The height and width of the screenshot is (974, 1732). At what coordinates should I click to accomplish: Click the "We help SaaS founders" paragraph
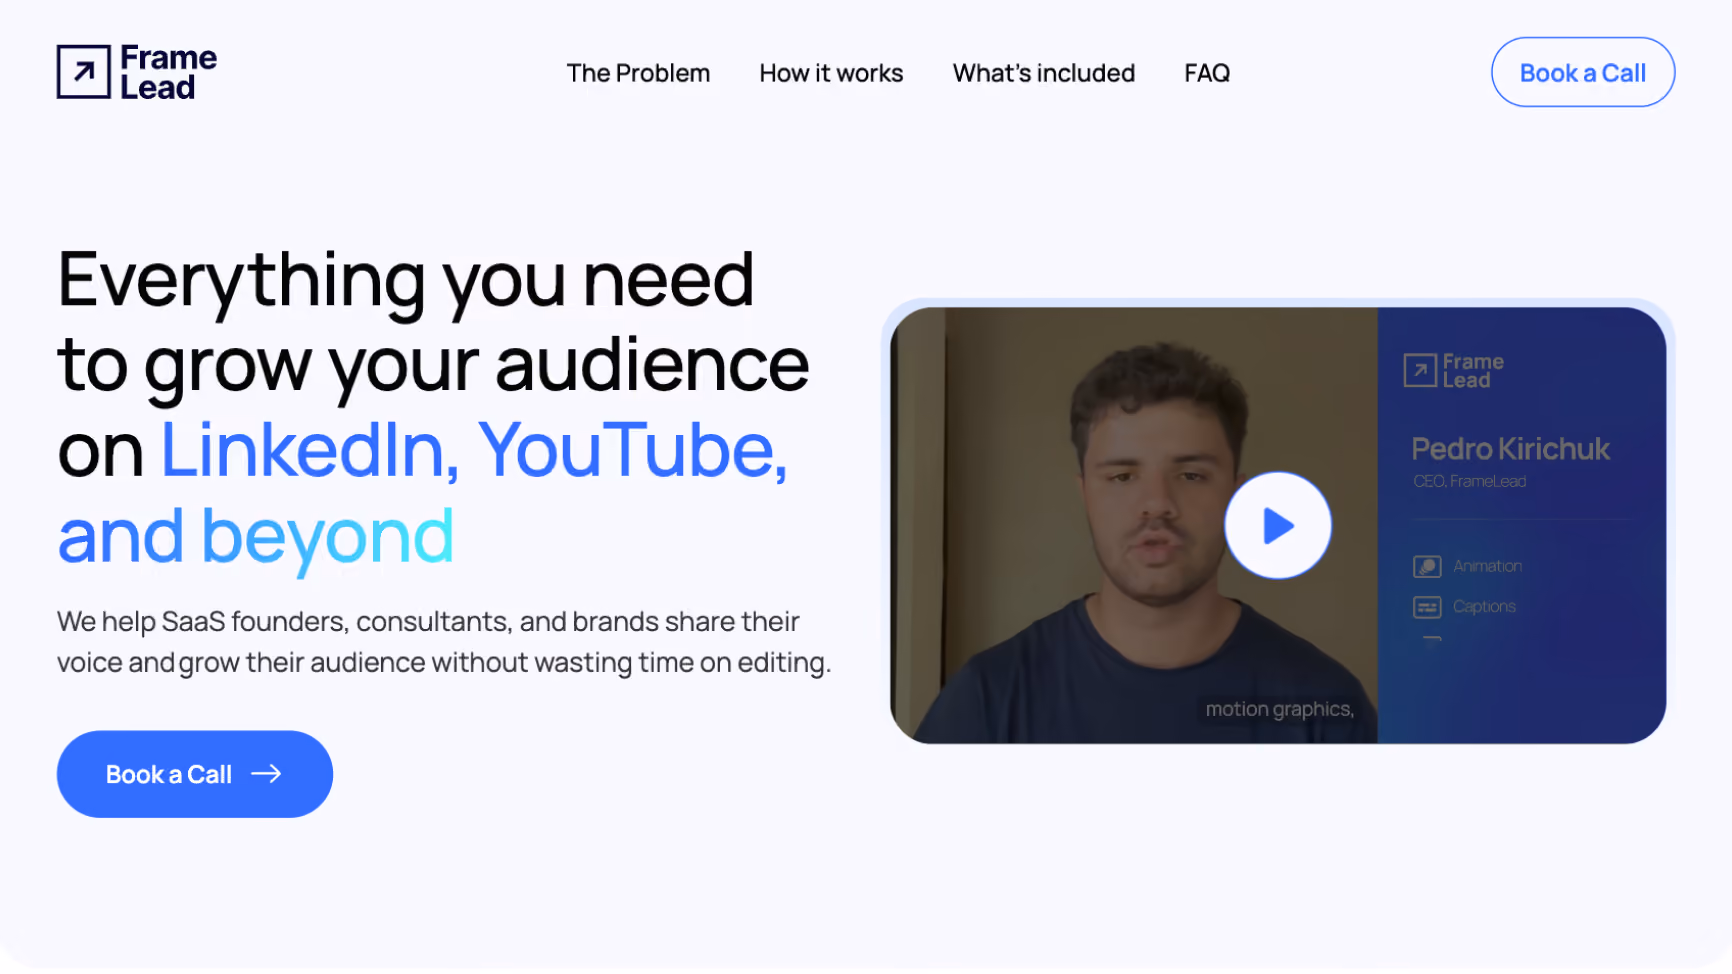444,642
